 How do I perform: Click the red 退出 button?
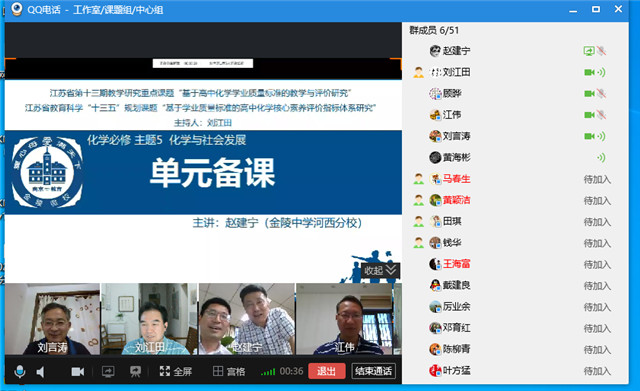327,371
